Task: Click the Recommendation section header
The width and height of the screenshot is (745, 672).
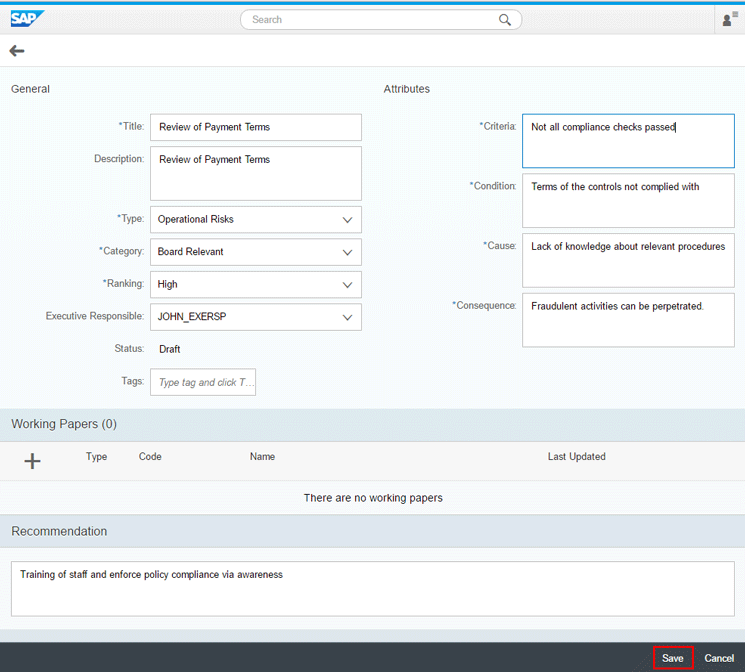Action: [x=59, y=531]
